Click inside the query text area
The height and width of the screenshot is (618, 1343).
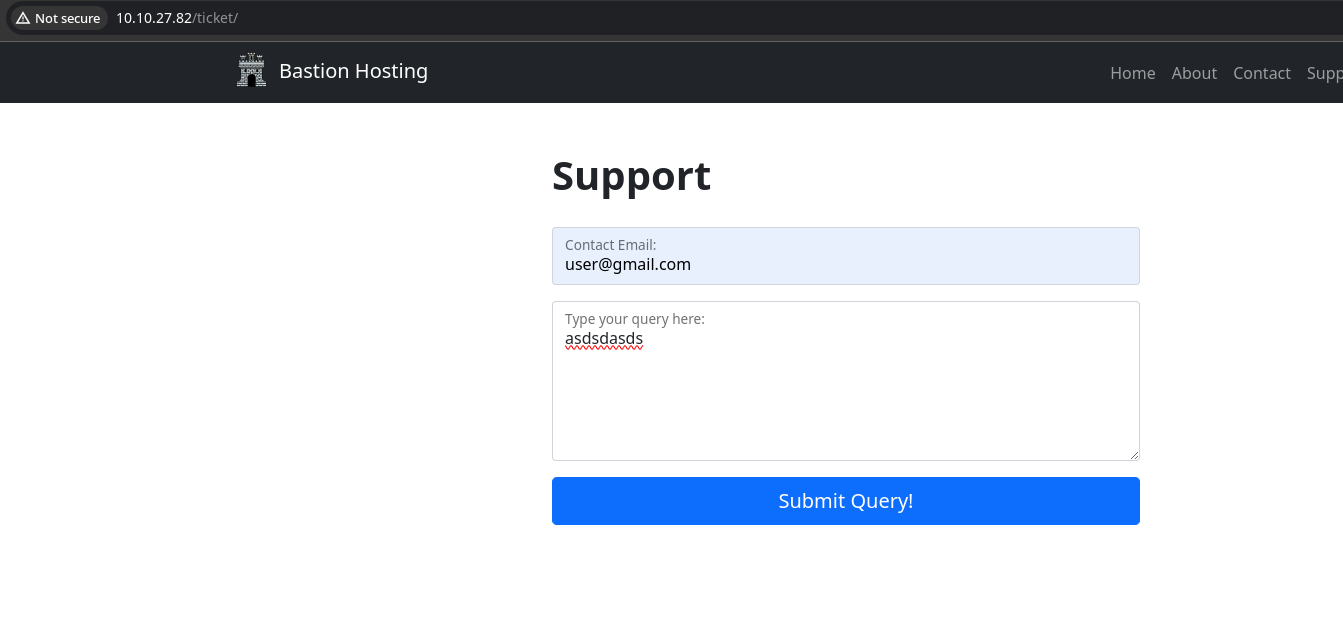tap(845, 400)
